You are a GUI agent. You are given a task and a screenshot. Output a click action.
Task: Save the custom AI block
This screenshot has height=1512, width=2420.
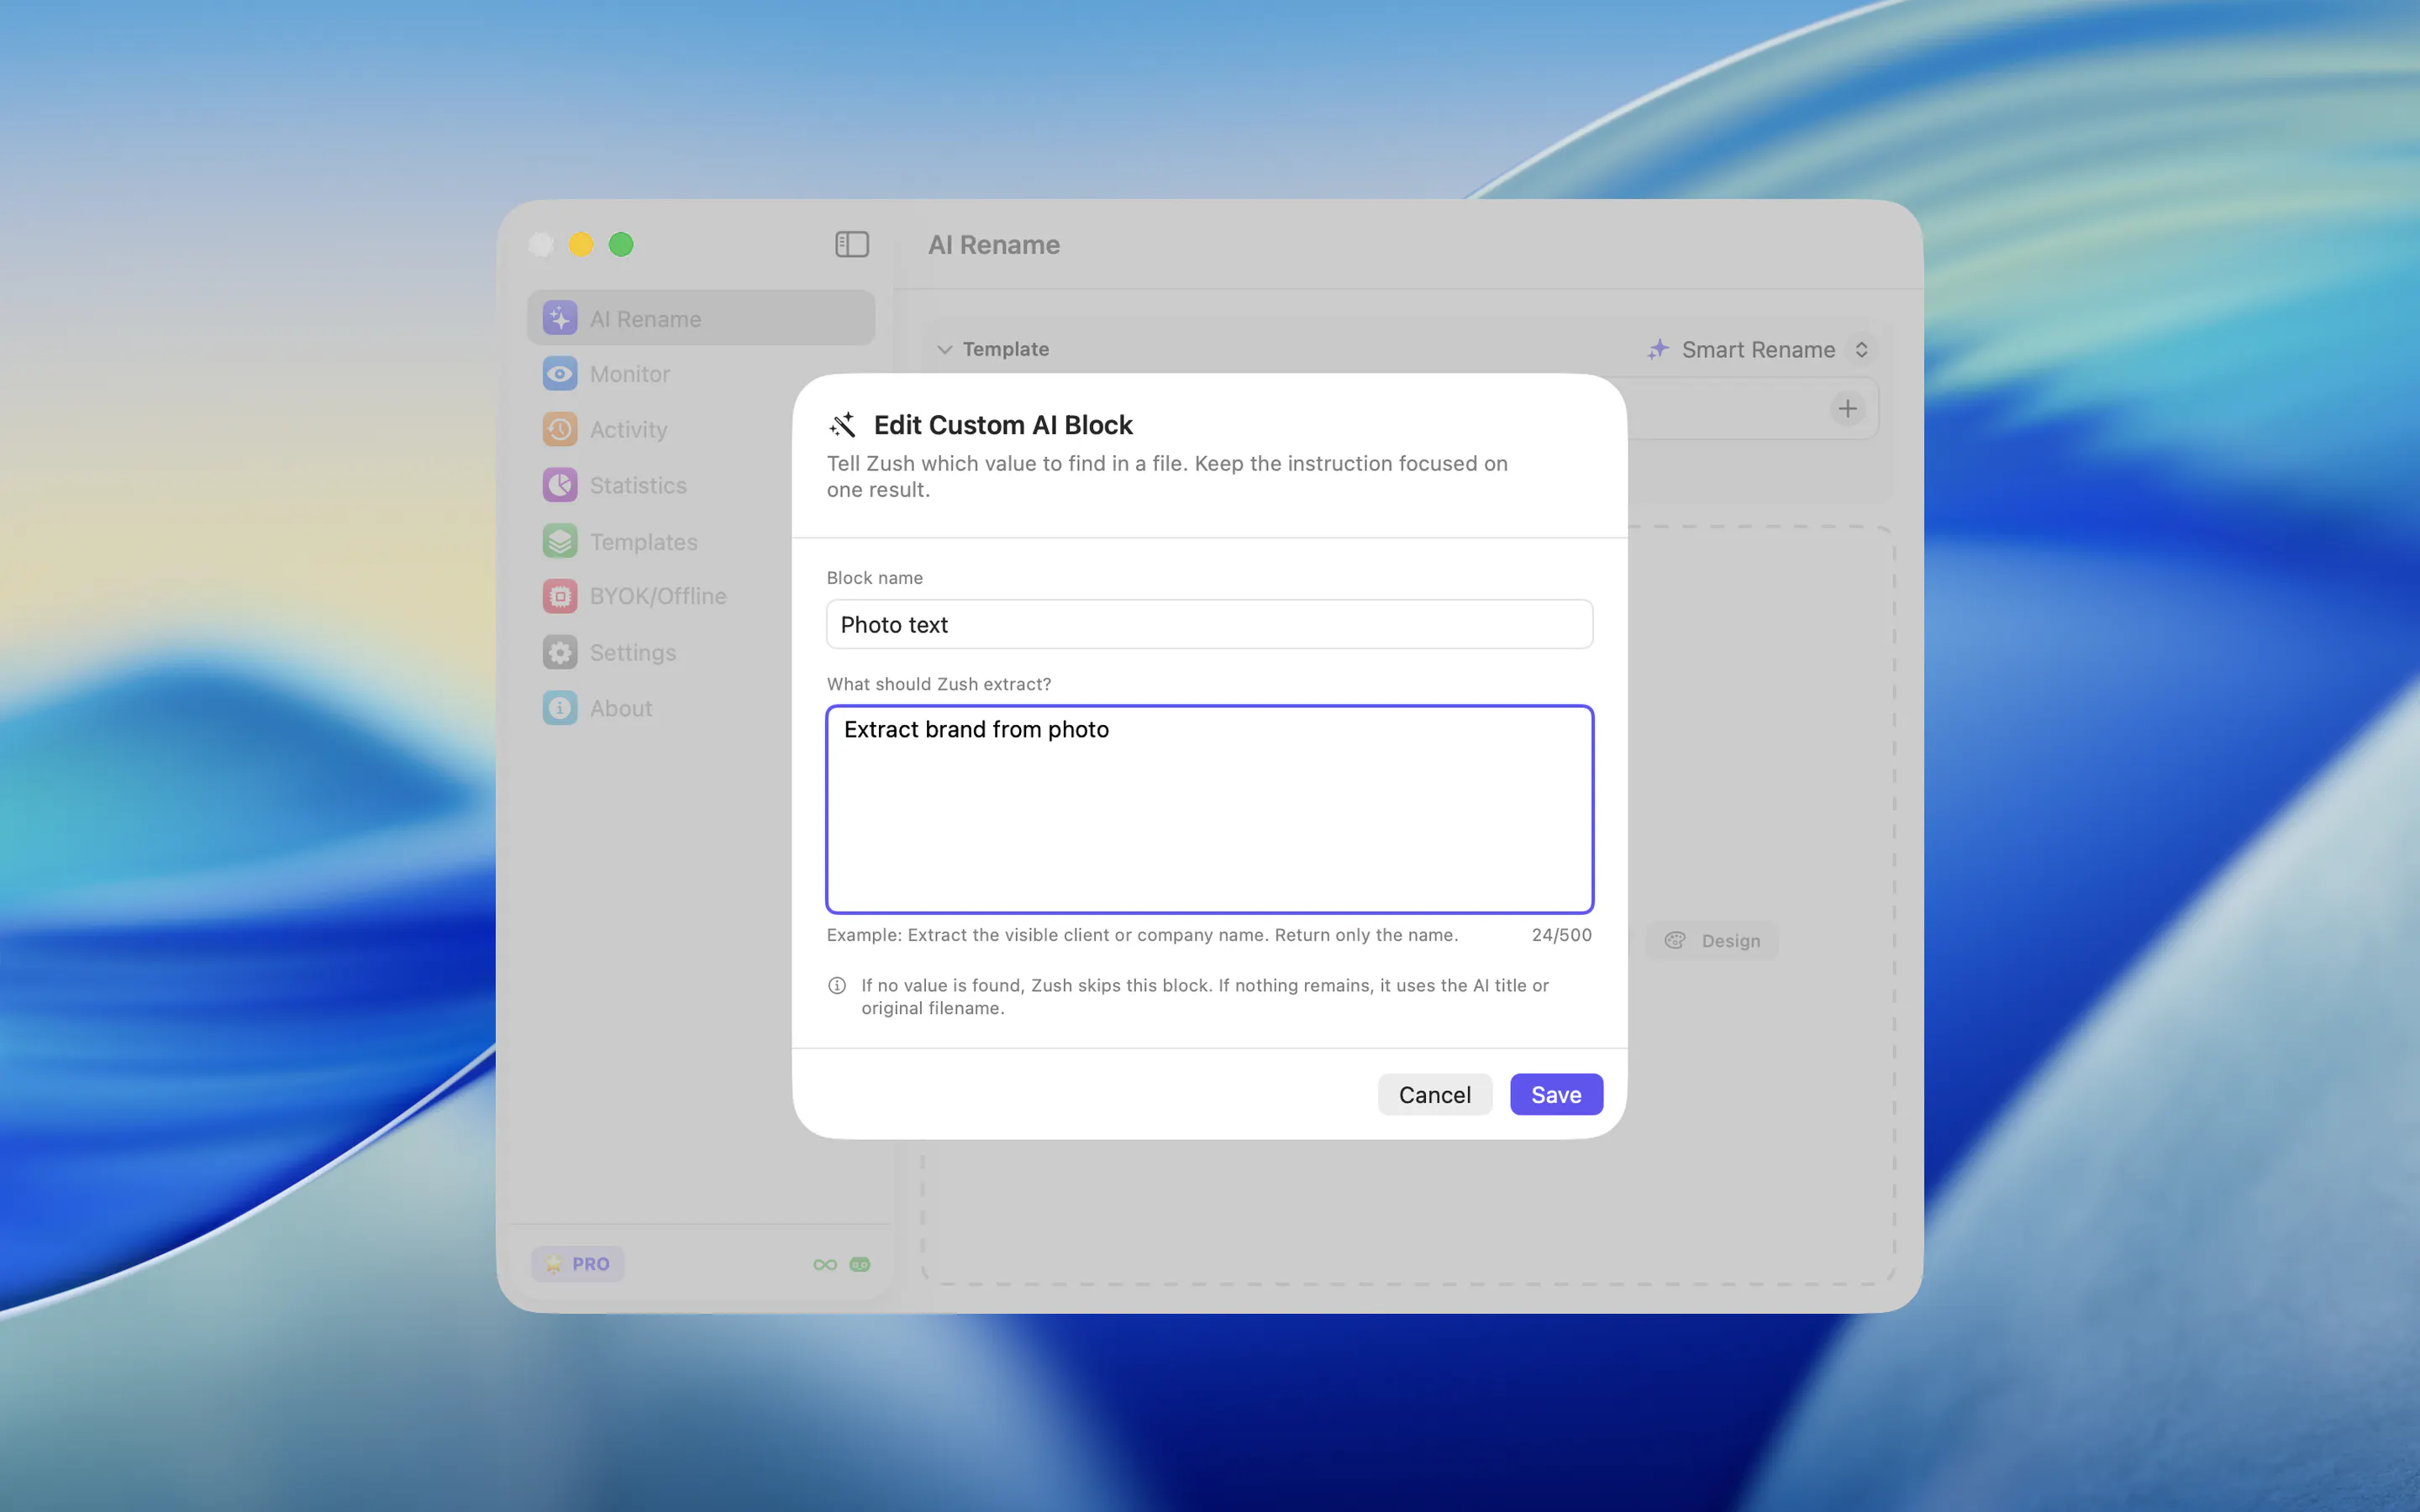(x=1556, y=1094)
